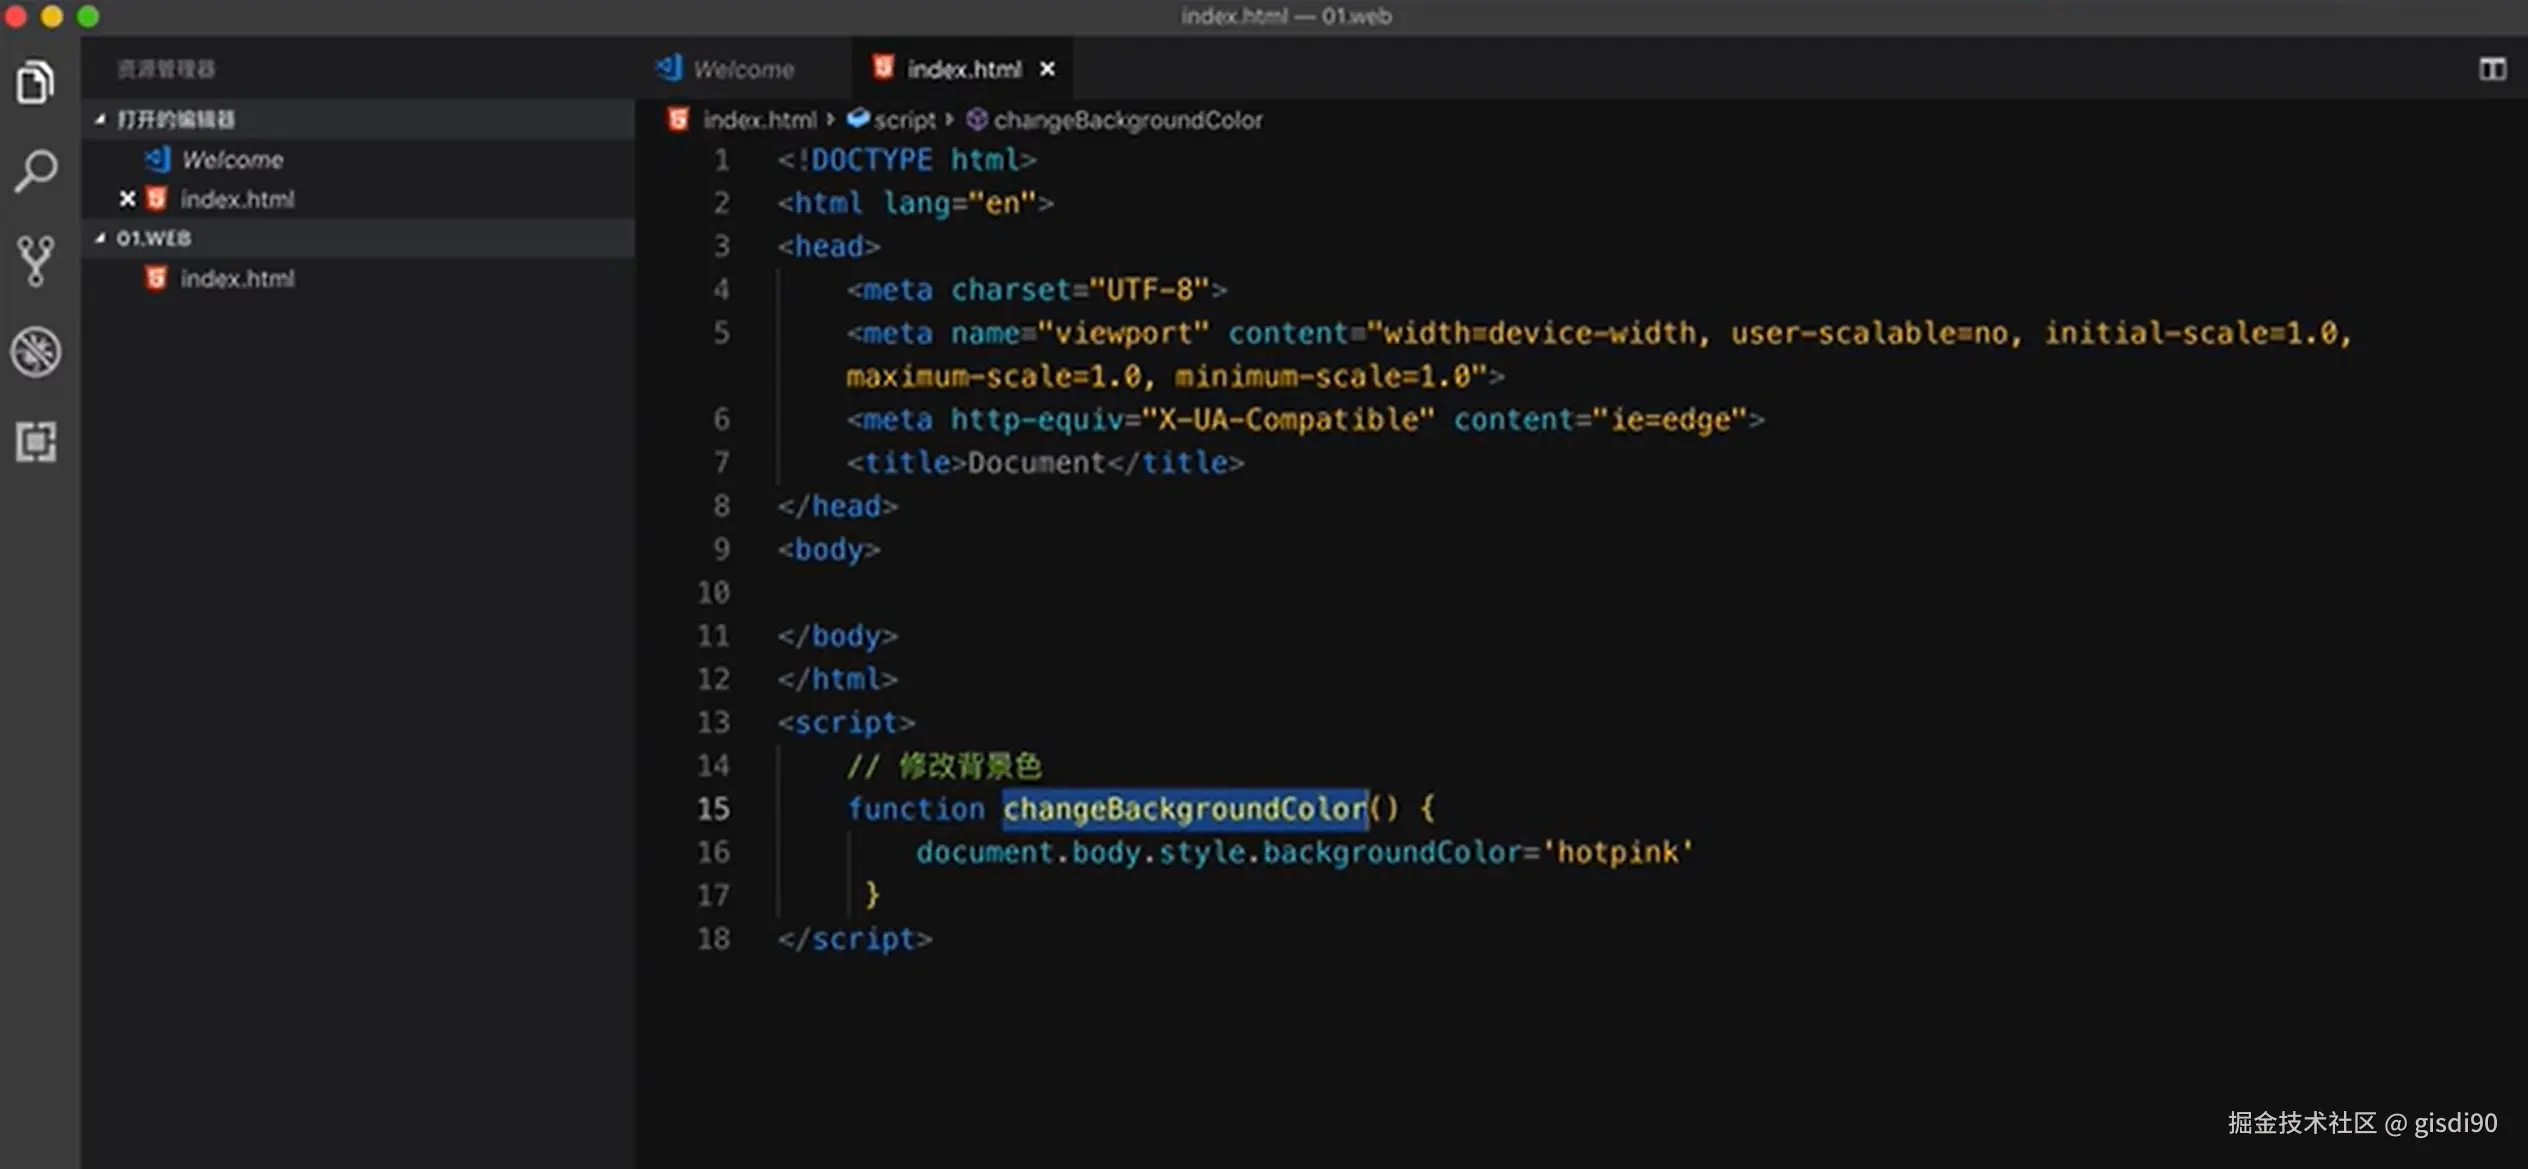Click the split editor icon
The width and height of the screenshot is (2528, 1169).
(x=2492, y=68)
